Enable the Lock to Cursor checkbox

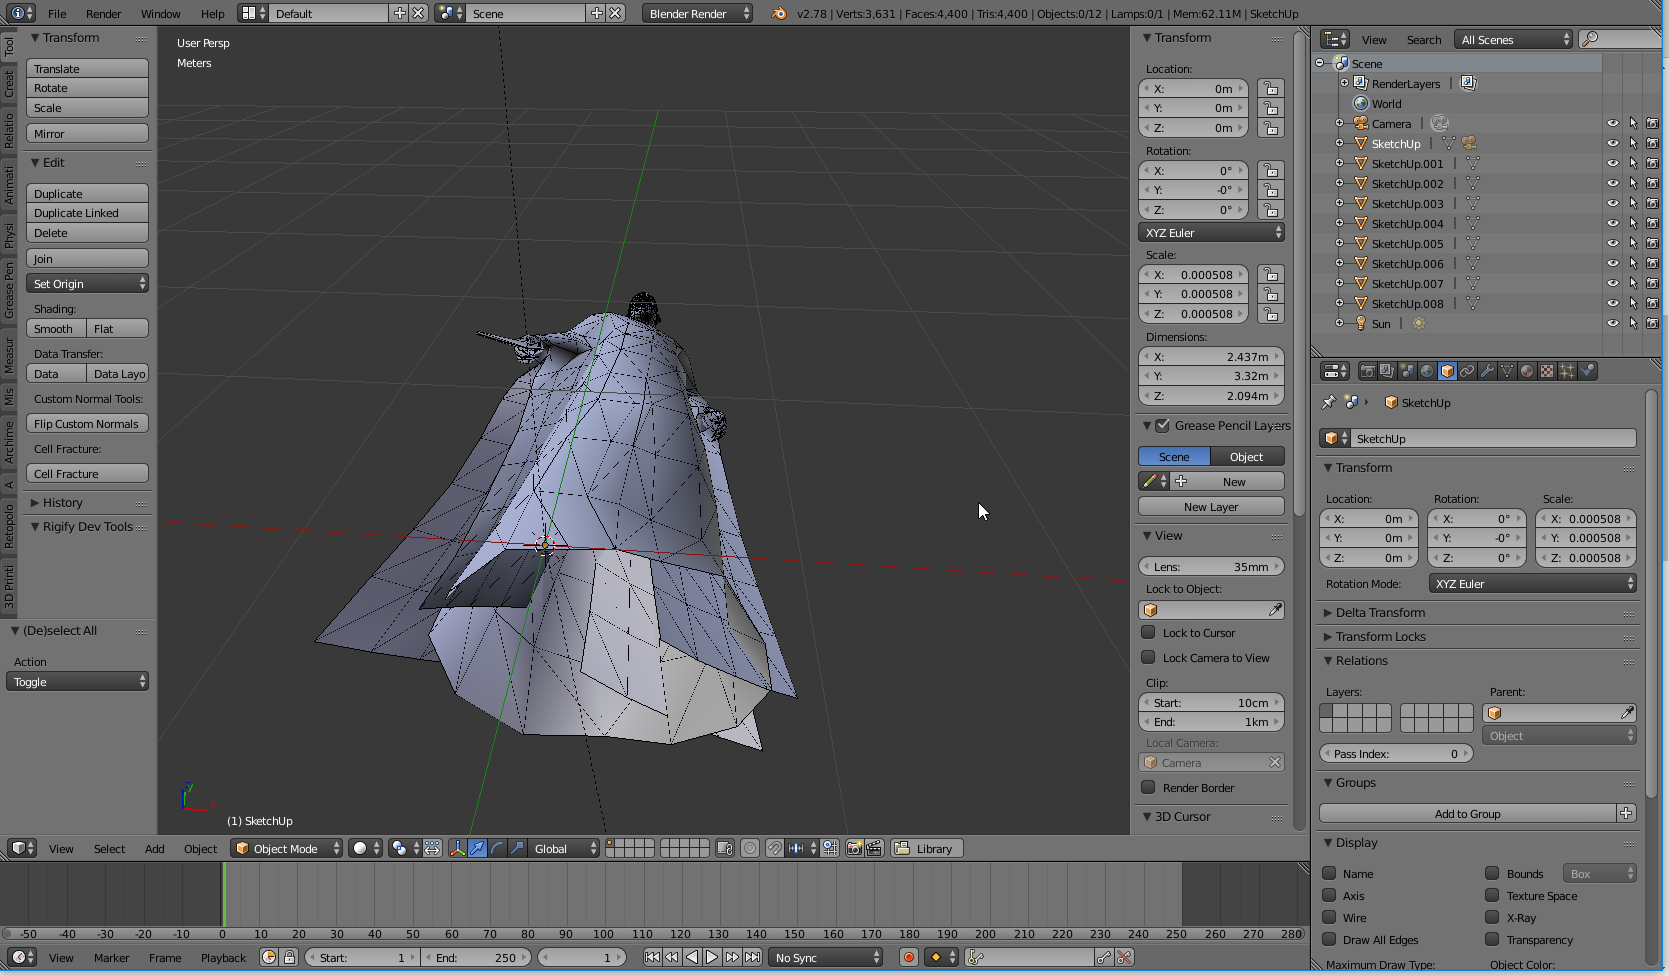click(1148, 632)
